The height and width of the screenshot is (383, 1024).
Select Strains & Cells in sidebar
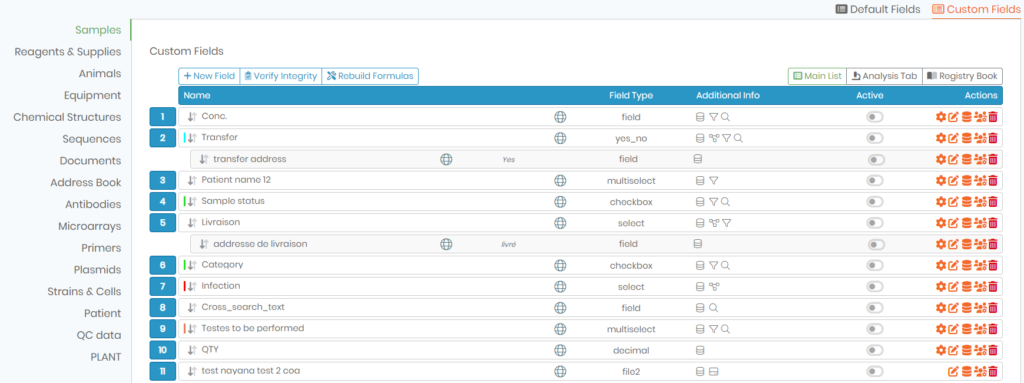[x=84, y=291]
